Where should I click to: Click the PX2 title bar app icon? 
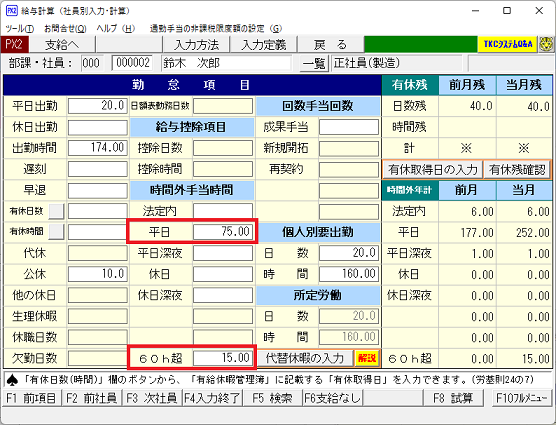(12, 11)
